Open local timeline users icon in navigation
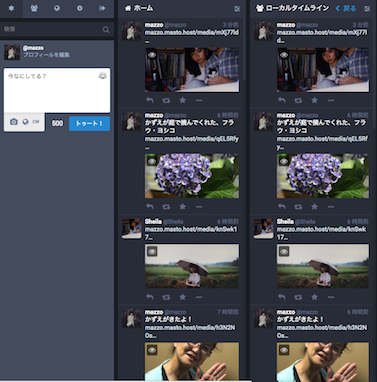 tap(34, 8)
